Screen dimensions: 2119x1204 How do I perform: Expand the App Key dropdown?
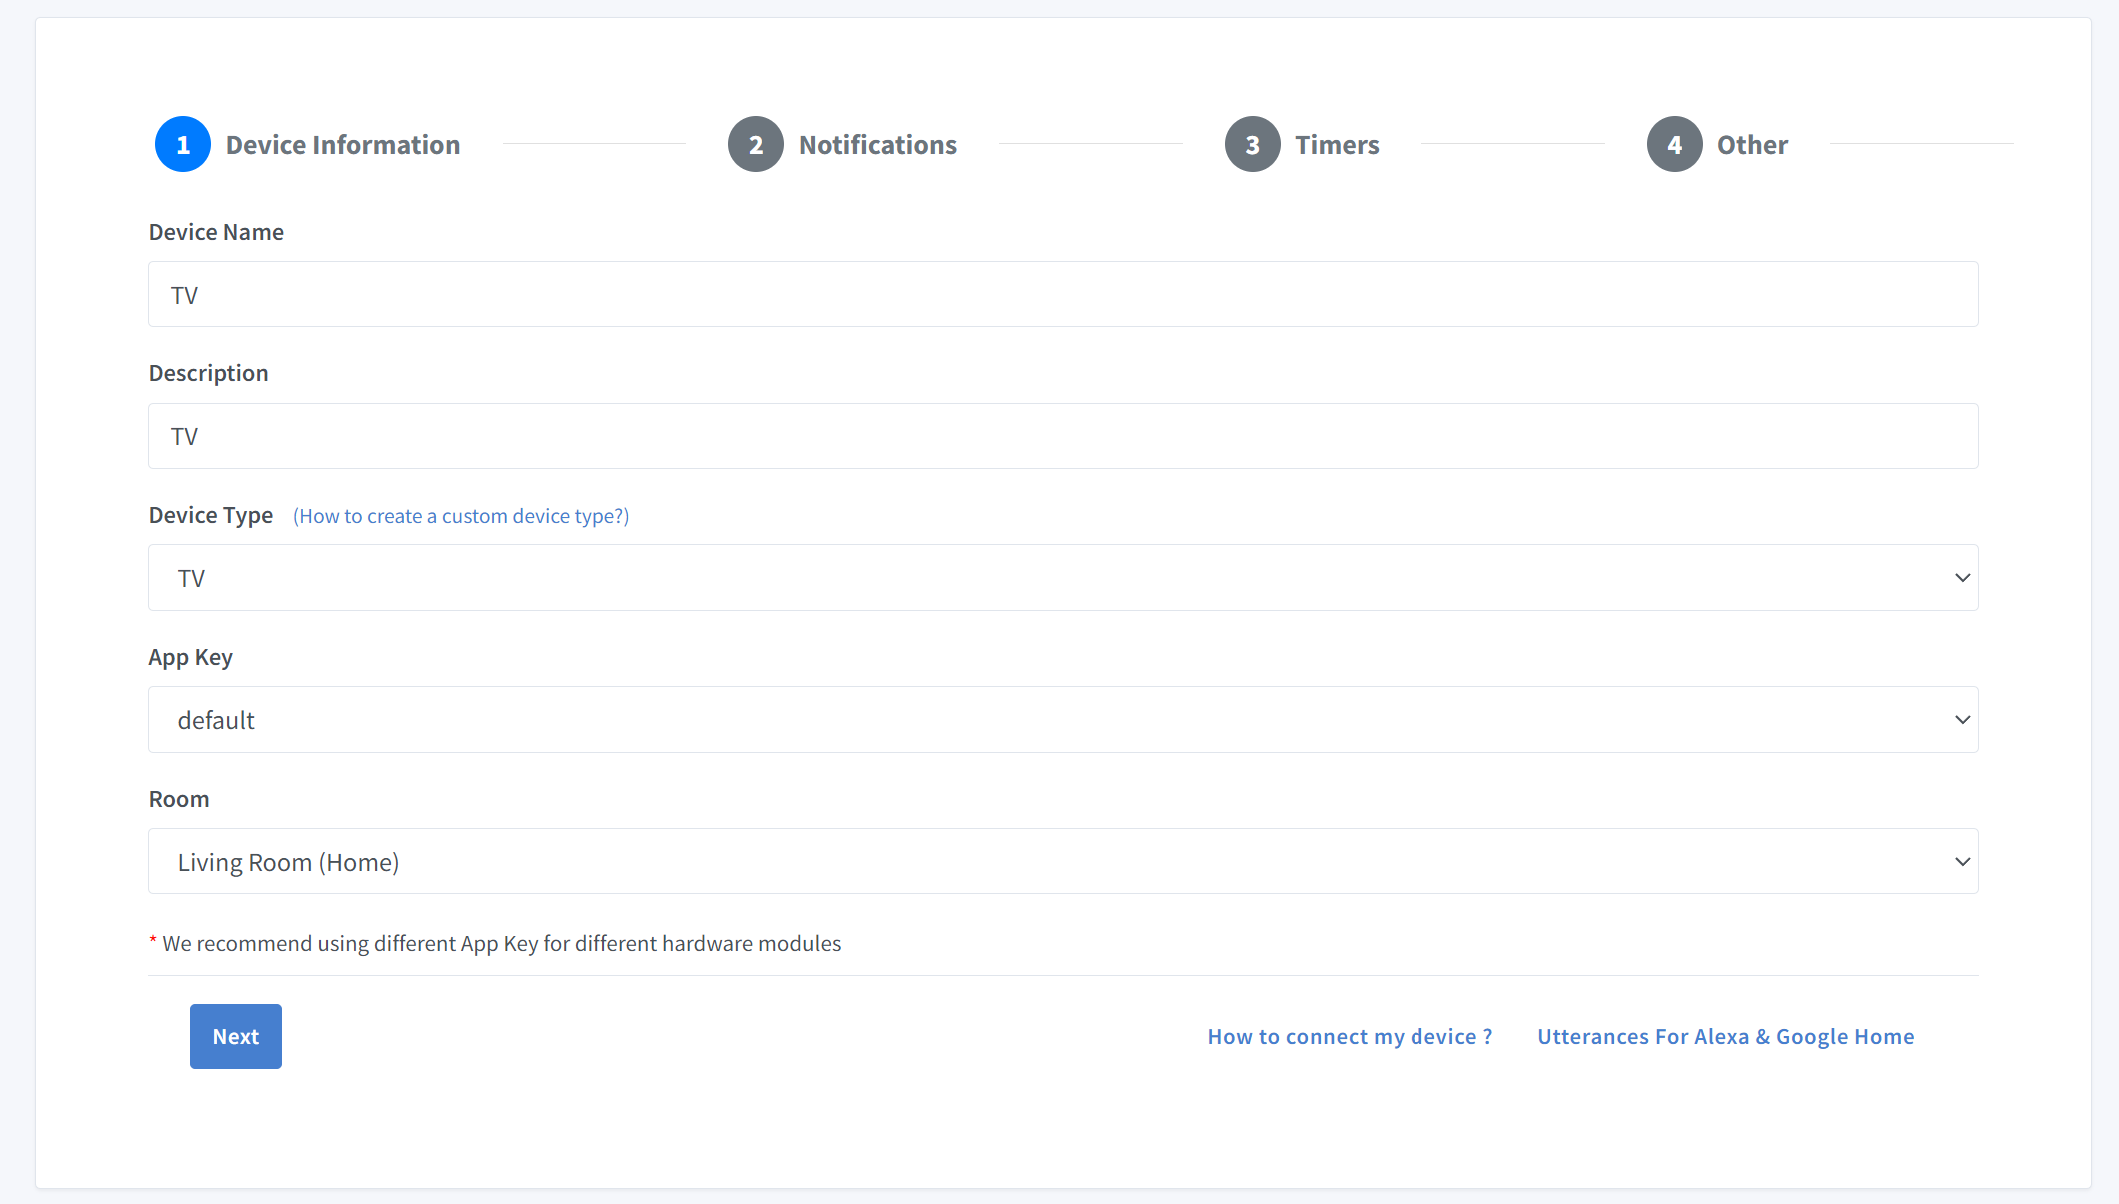click(x=1062, y=720)
